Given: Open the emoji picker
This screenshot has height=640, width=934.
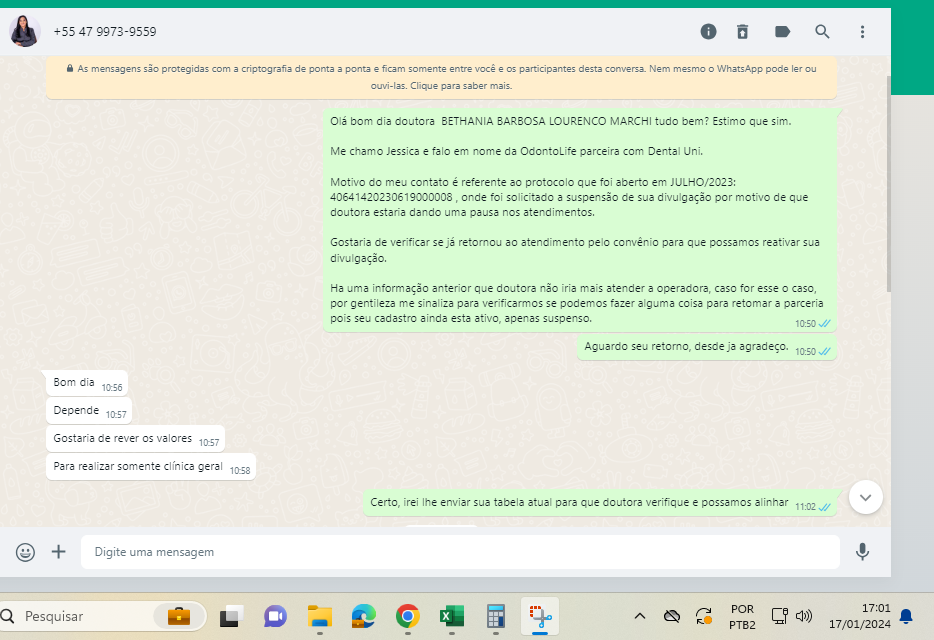Looking at the screenshot, I should 25,552.
